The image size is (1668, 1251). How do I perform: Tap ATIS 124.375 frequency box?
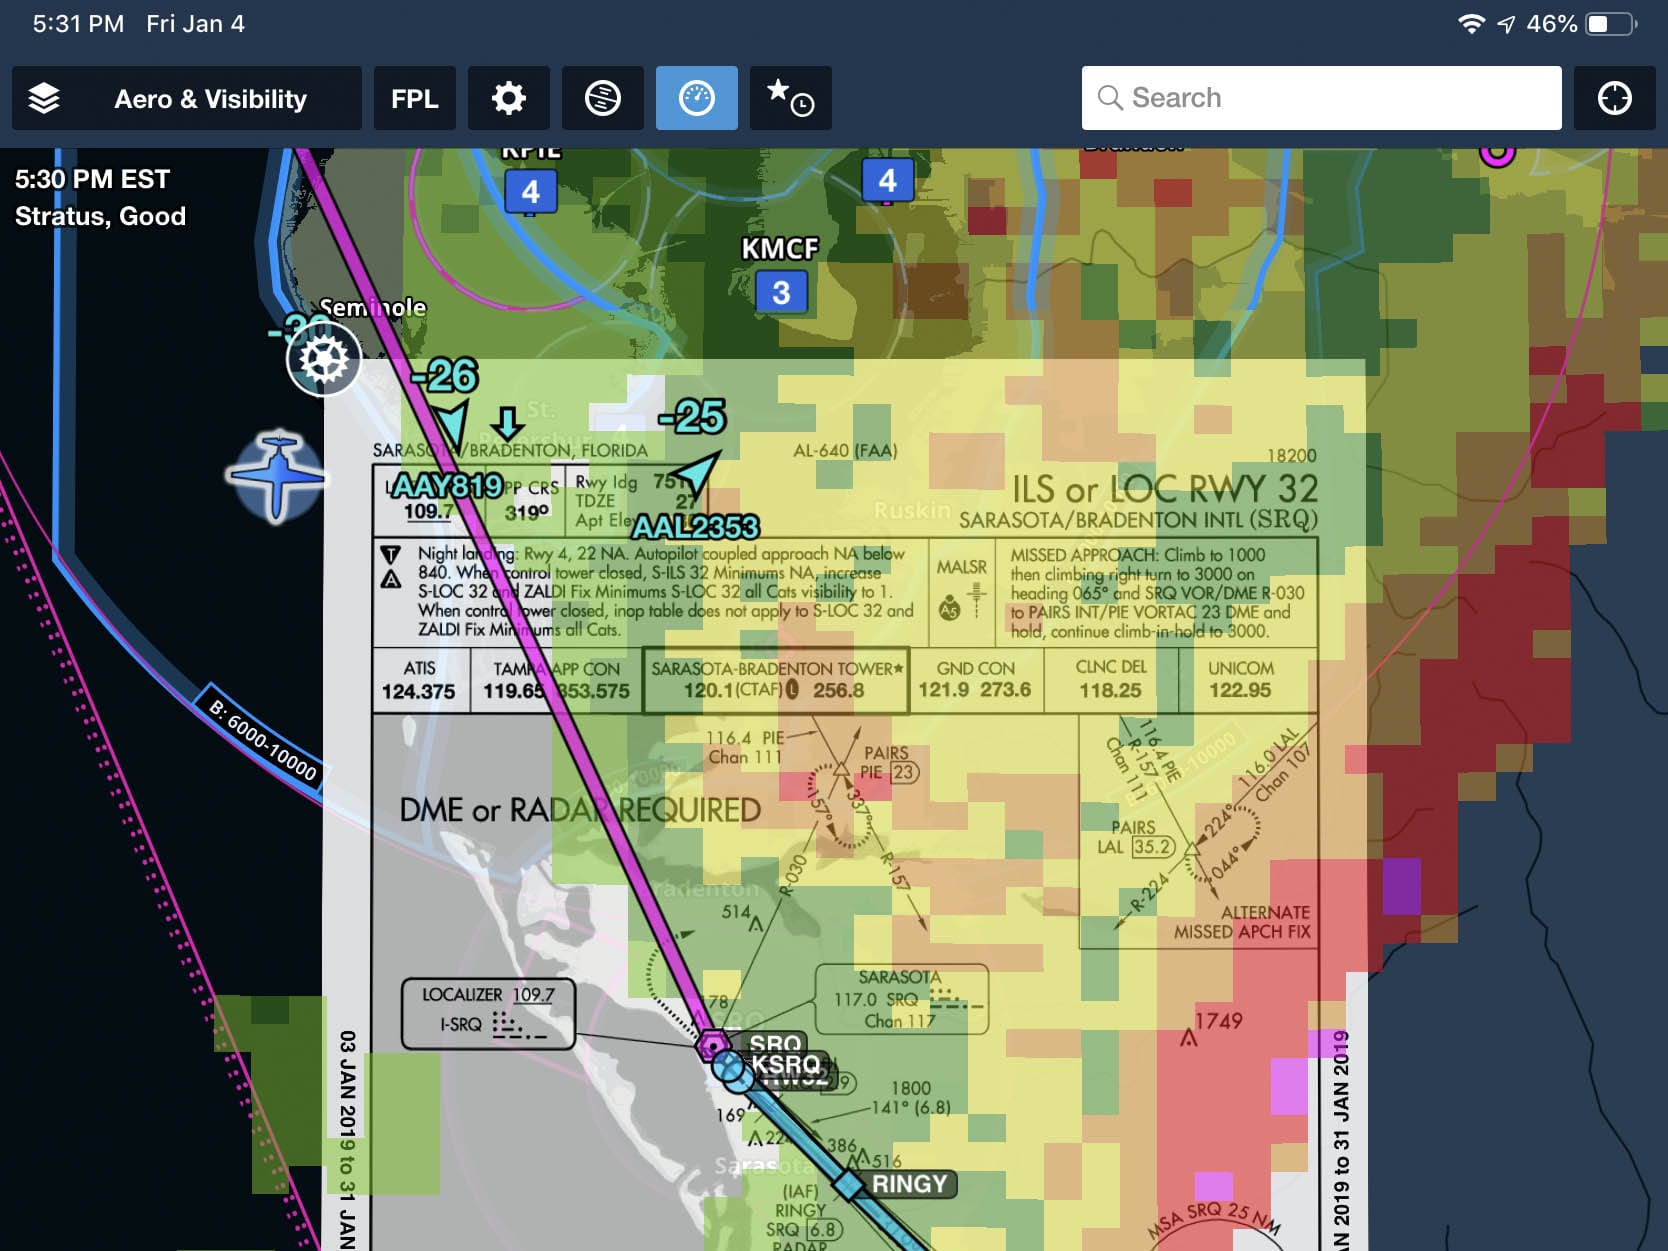pyautogui.click(x=419, y=680)
